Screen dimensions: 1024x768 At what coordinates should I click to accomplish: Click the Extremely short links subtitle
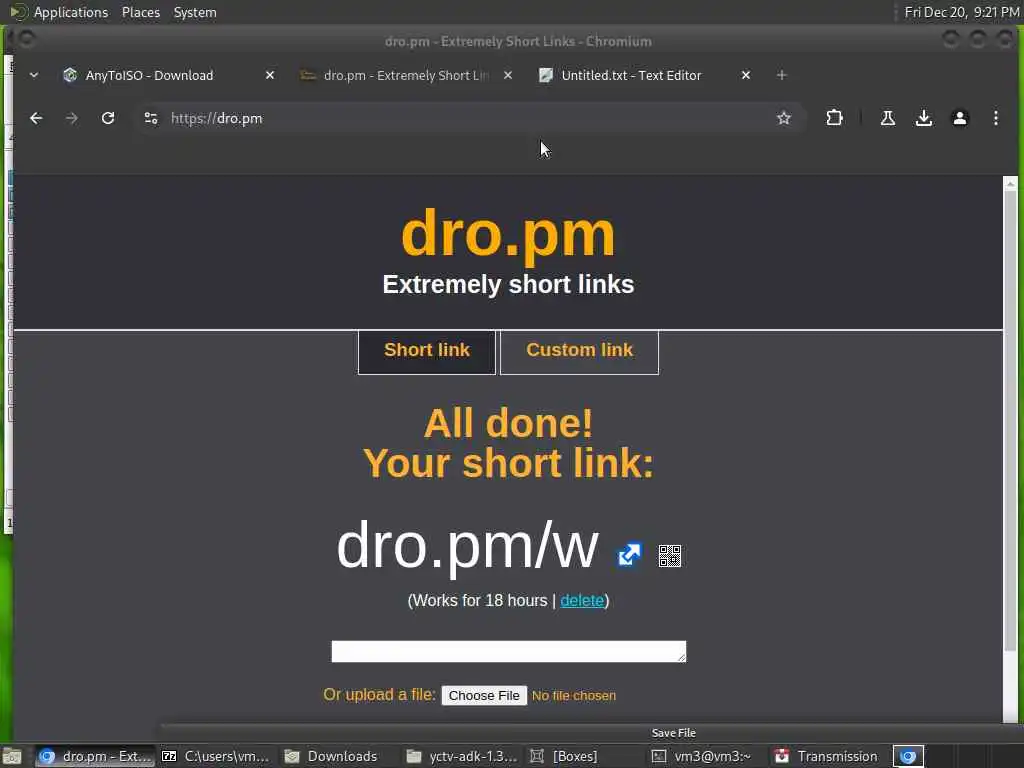point(508,285)
